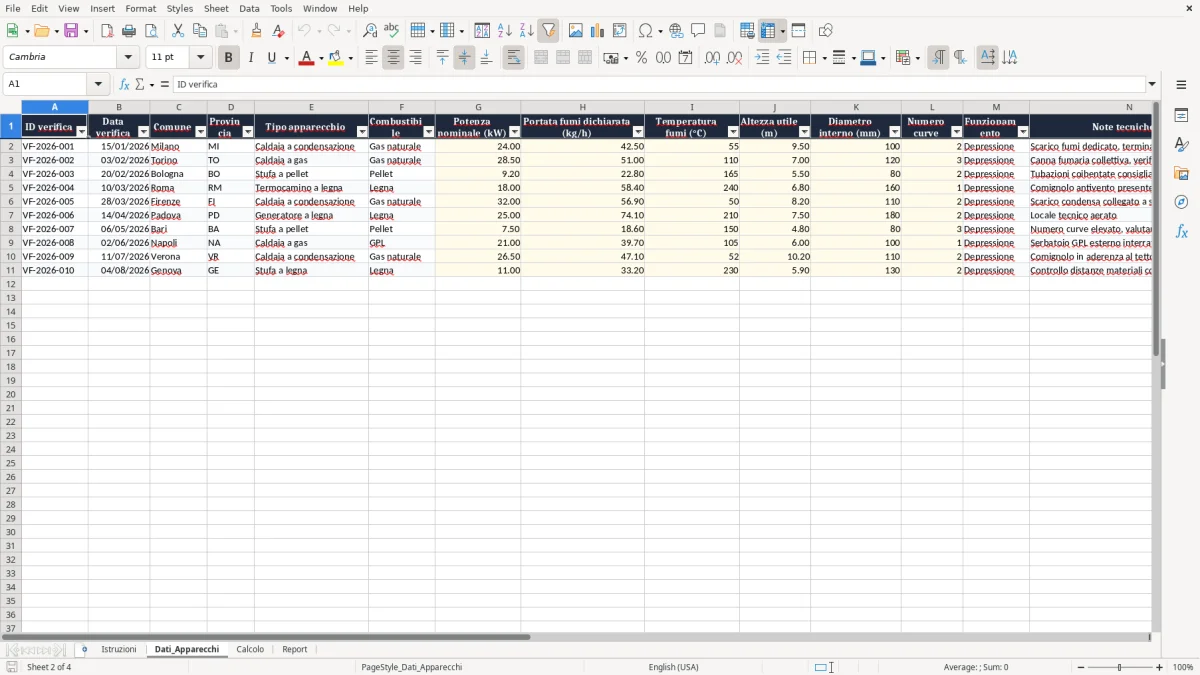Format cells as percent
Viewport: 1200px width, 675px height.
642,58
